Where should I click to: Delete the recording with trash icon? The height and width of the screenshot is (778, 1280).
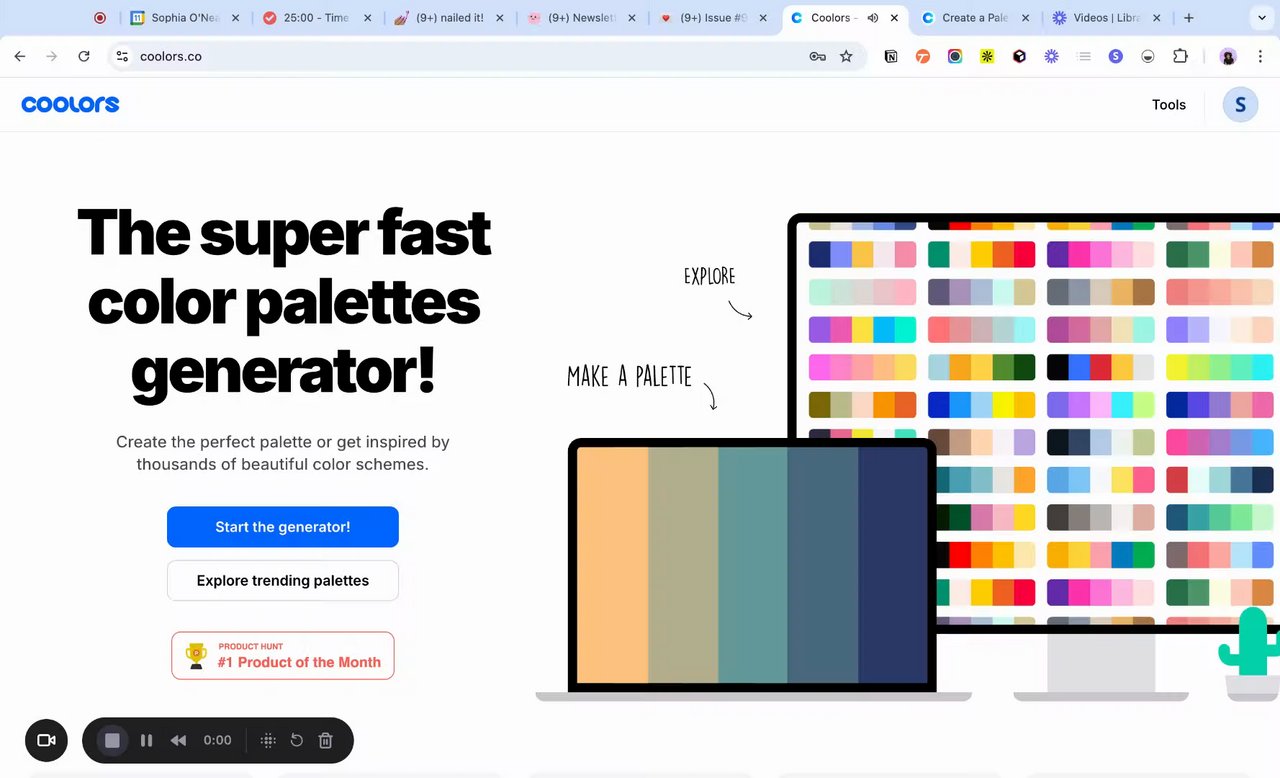click(325, 740)
